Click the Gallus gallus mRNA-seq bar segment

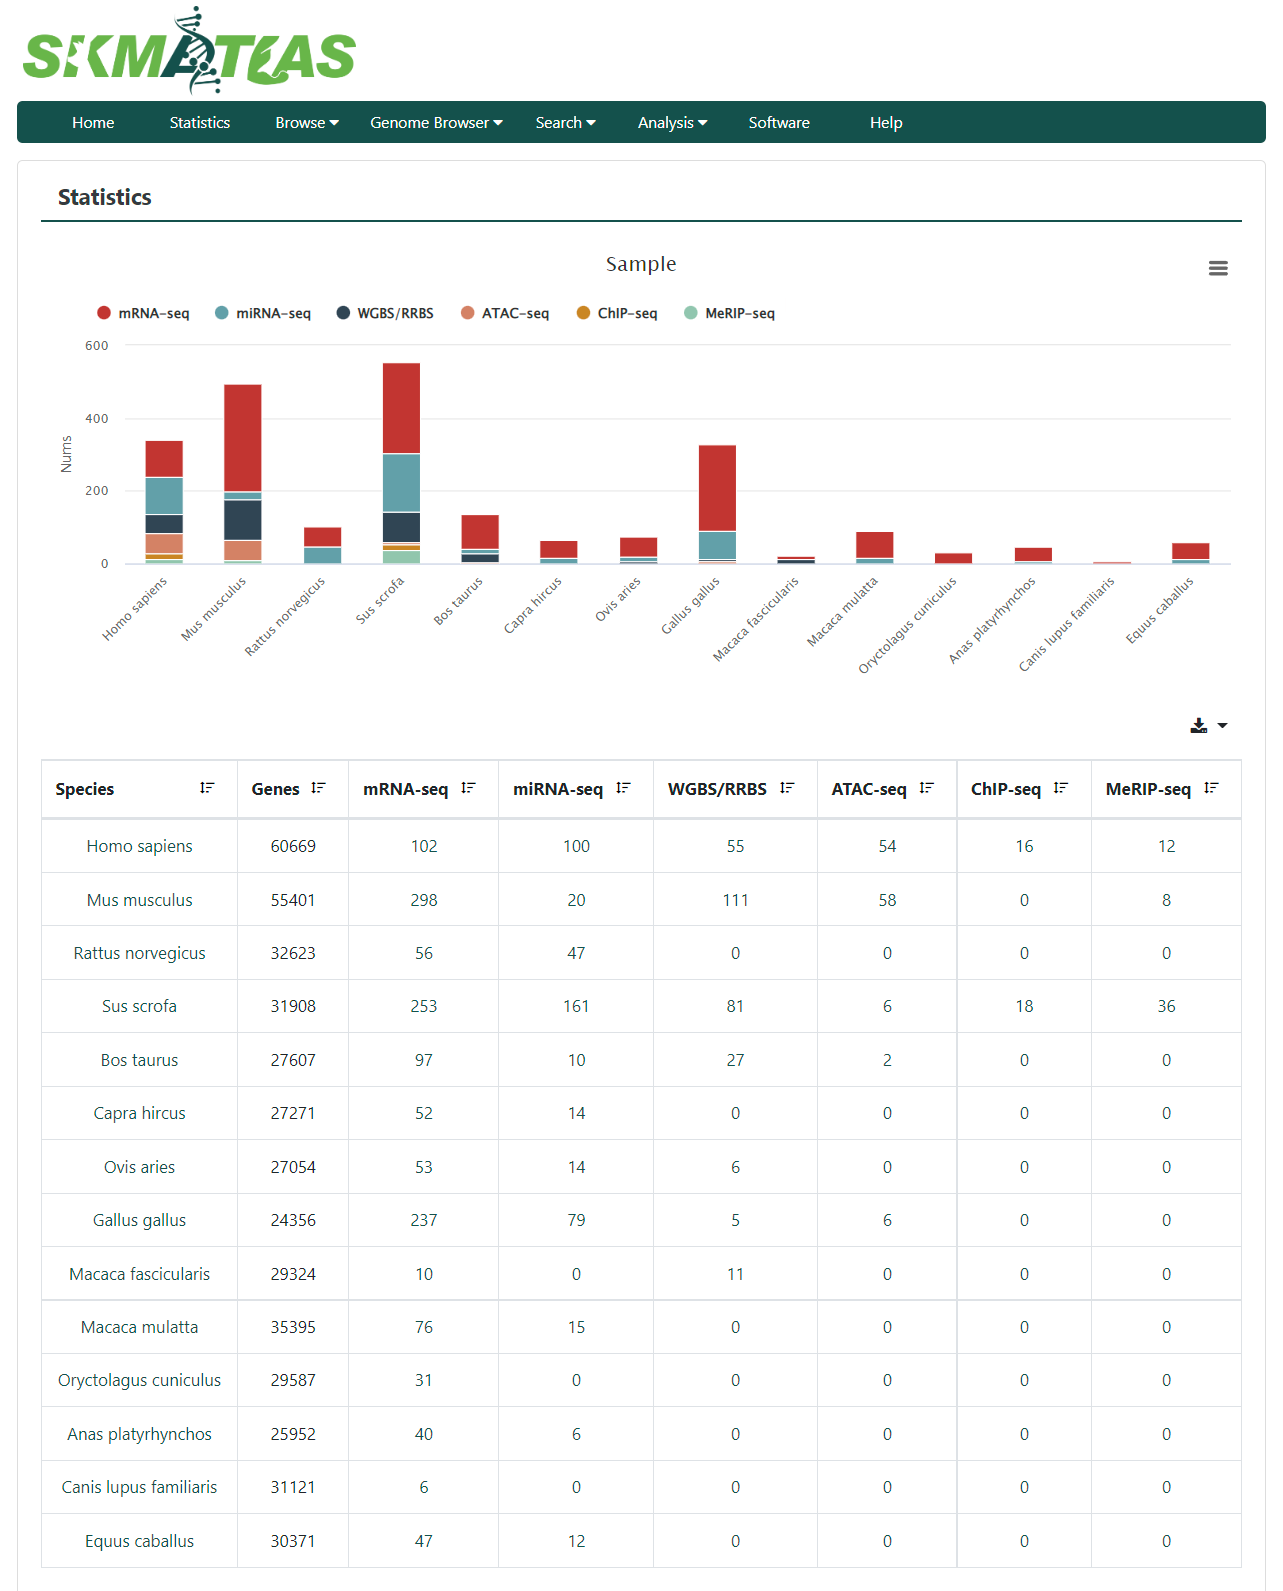click(x=717, y=488)
